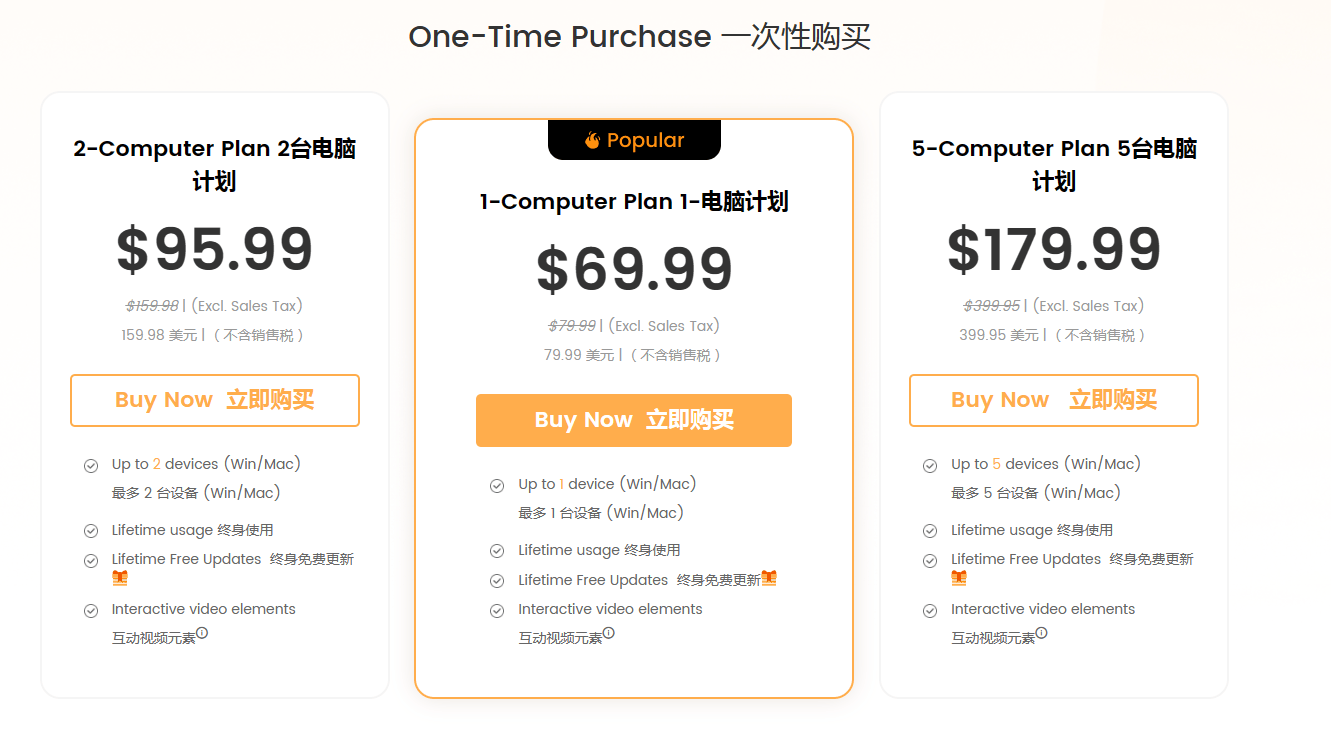Click the flame icon on Popular badge
Screen dimensions: 1331x729
[x=592, y=141]
